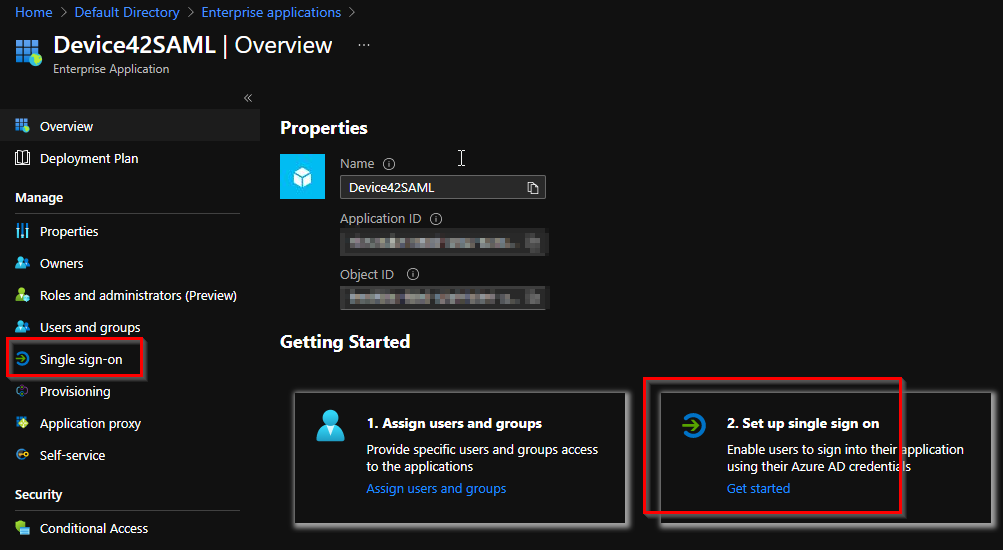Screen dimensions: 1003x550
Task: Click the Name text field Device42SAML
Action: coord(430,187)
